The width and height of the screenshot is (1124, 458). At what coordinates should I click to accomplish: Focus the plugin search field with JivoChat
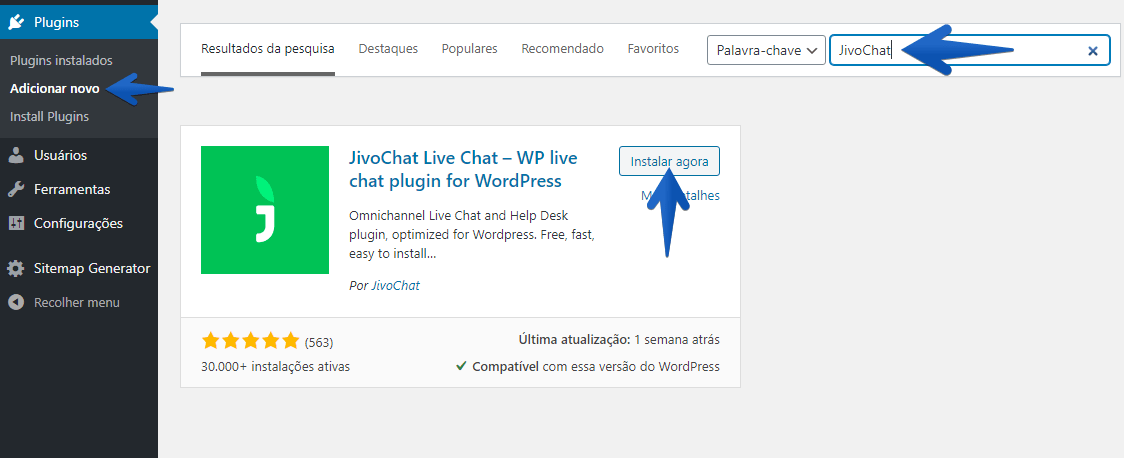[969, 50]
